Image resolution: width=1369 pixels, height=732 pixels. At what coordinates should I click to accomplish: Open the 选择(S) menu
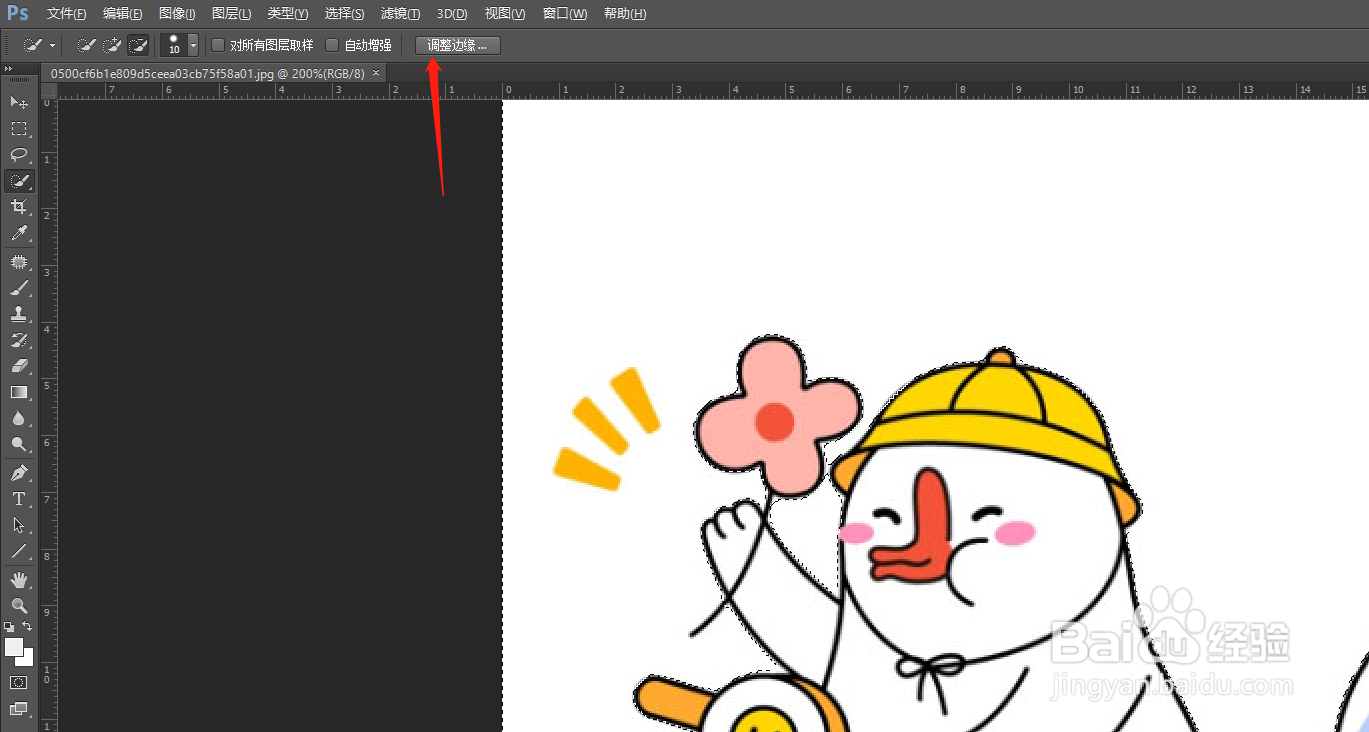344,14
